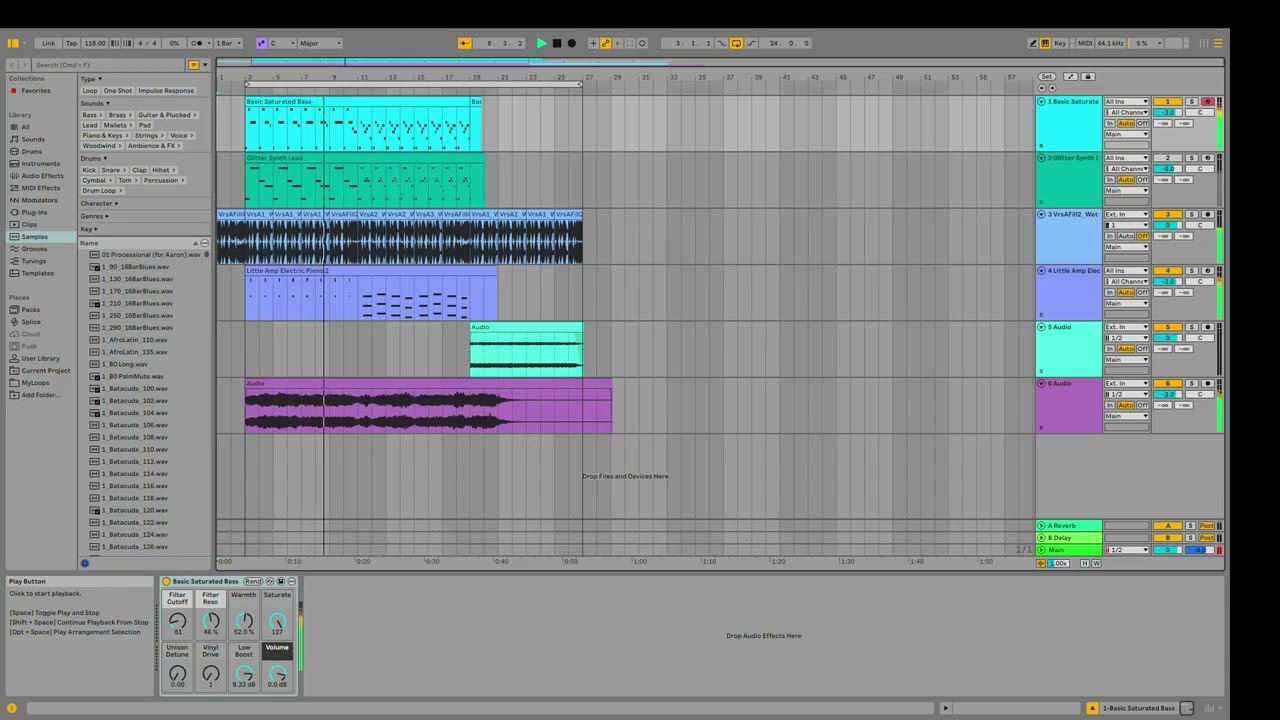Open the Audio Effects category in the browser

42,176
